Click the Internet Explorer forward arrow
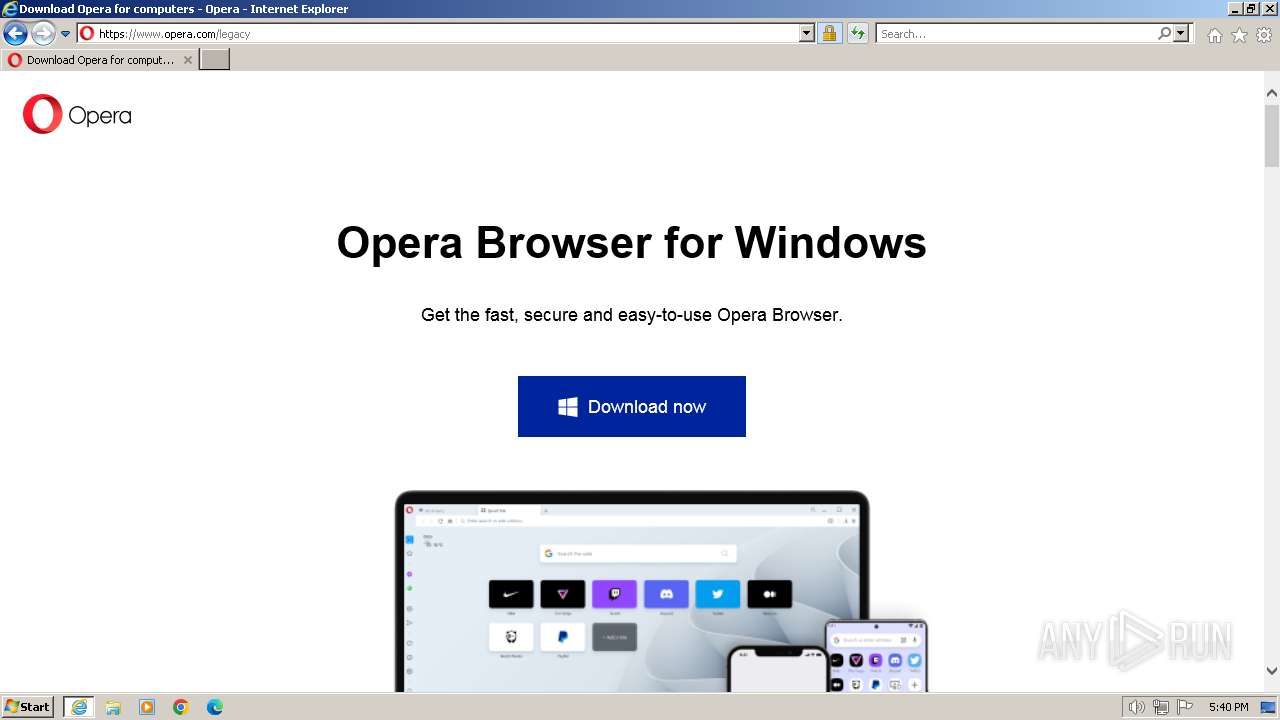Viewport: 1280px width, 720px height. click(x=43, y=34)
